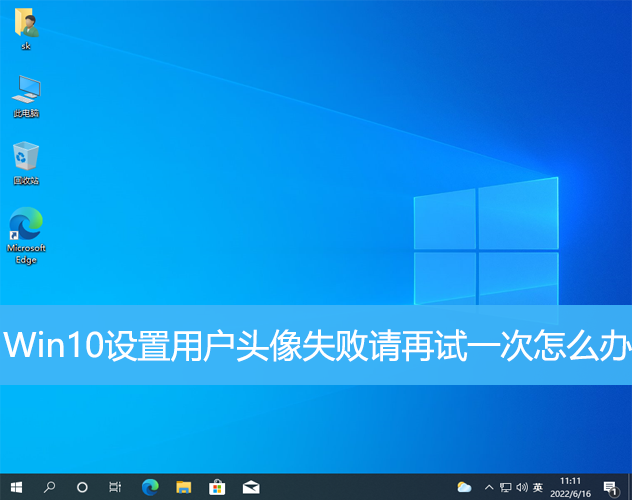Launch Microsoft Edge from desktop shortcut

(x=26, y=232)
